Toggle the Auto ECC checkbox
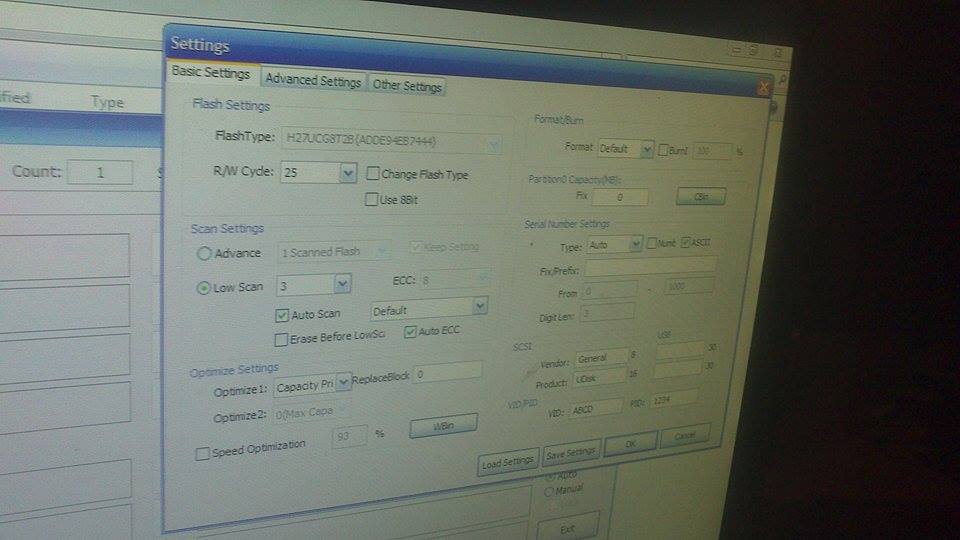The width and height of the screenshot is (960, 540). (410, 332)
